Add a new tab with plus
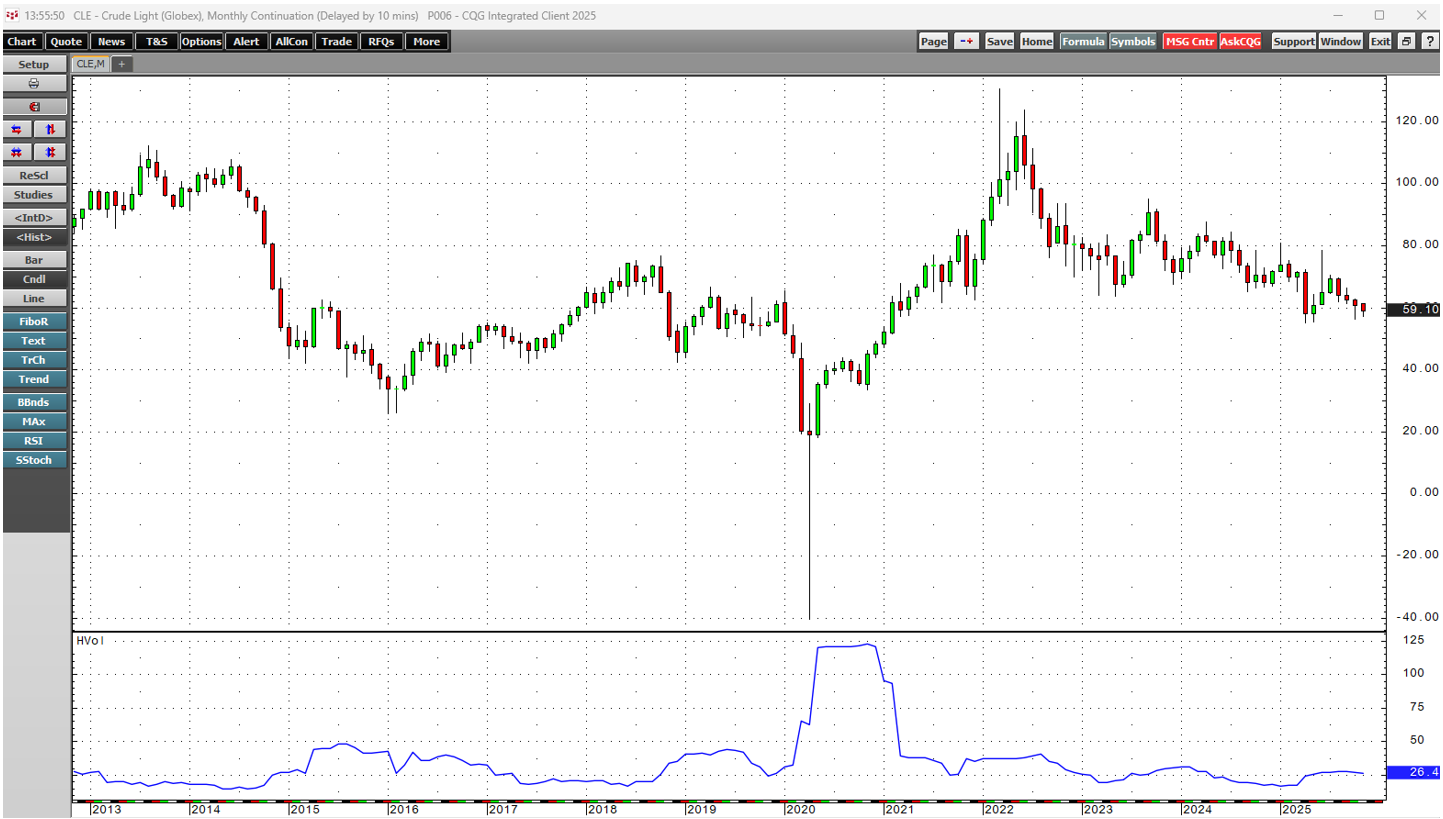 [x=121, y=64]
